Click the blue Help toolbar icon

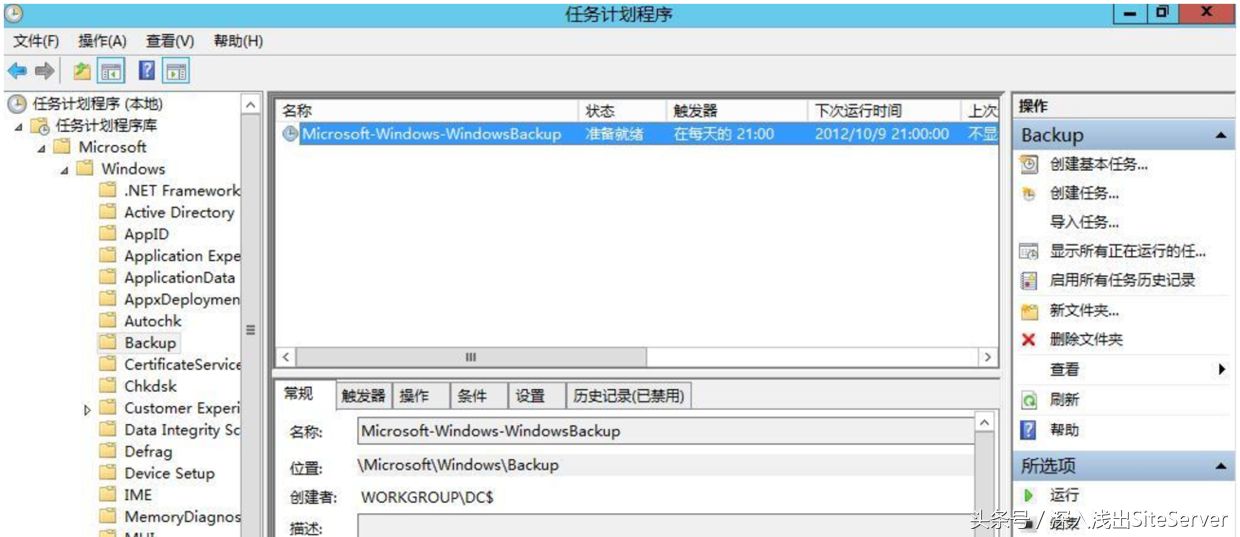147,71
